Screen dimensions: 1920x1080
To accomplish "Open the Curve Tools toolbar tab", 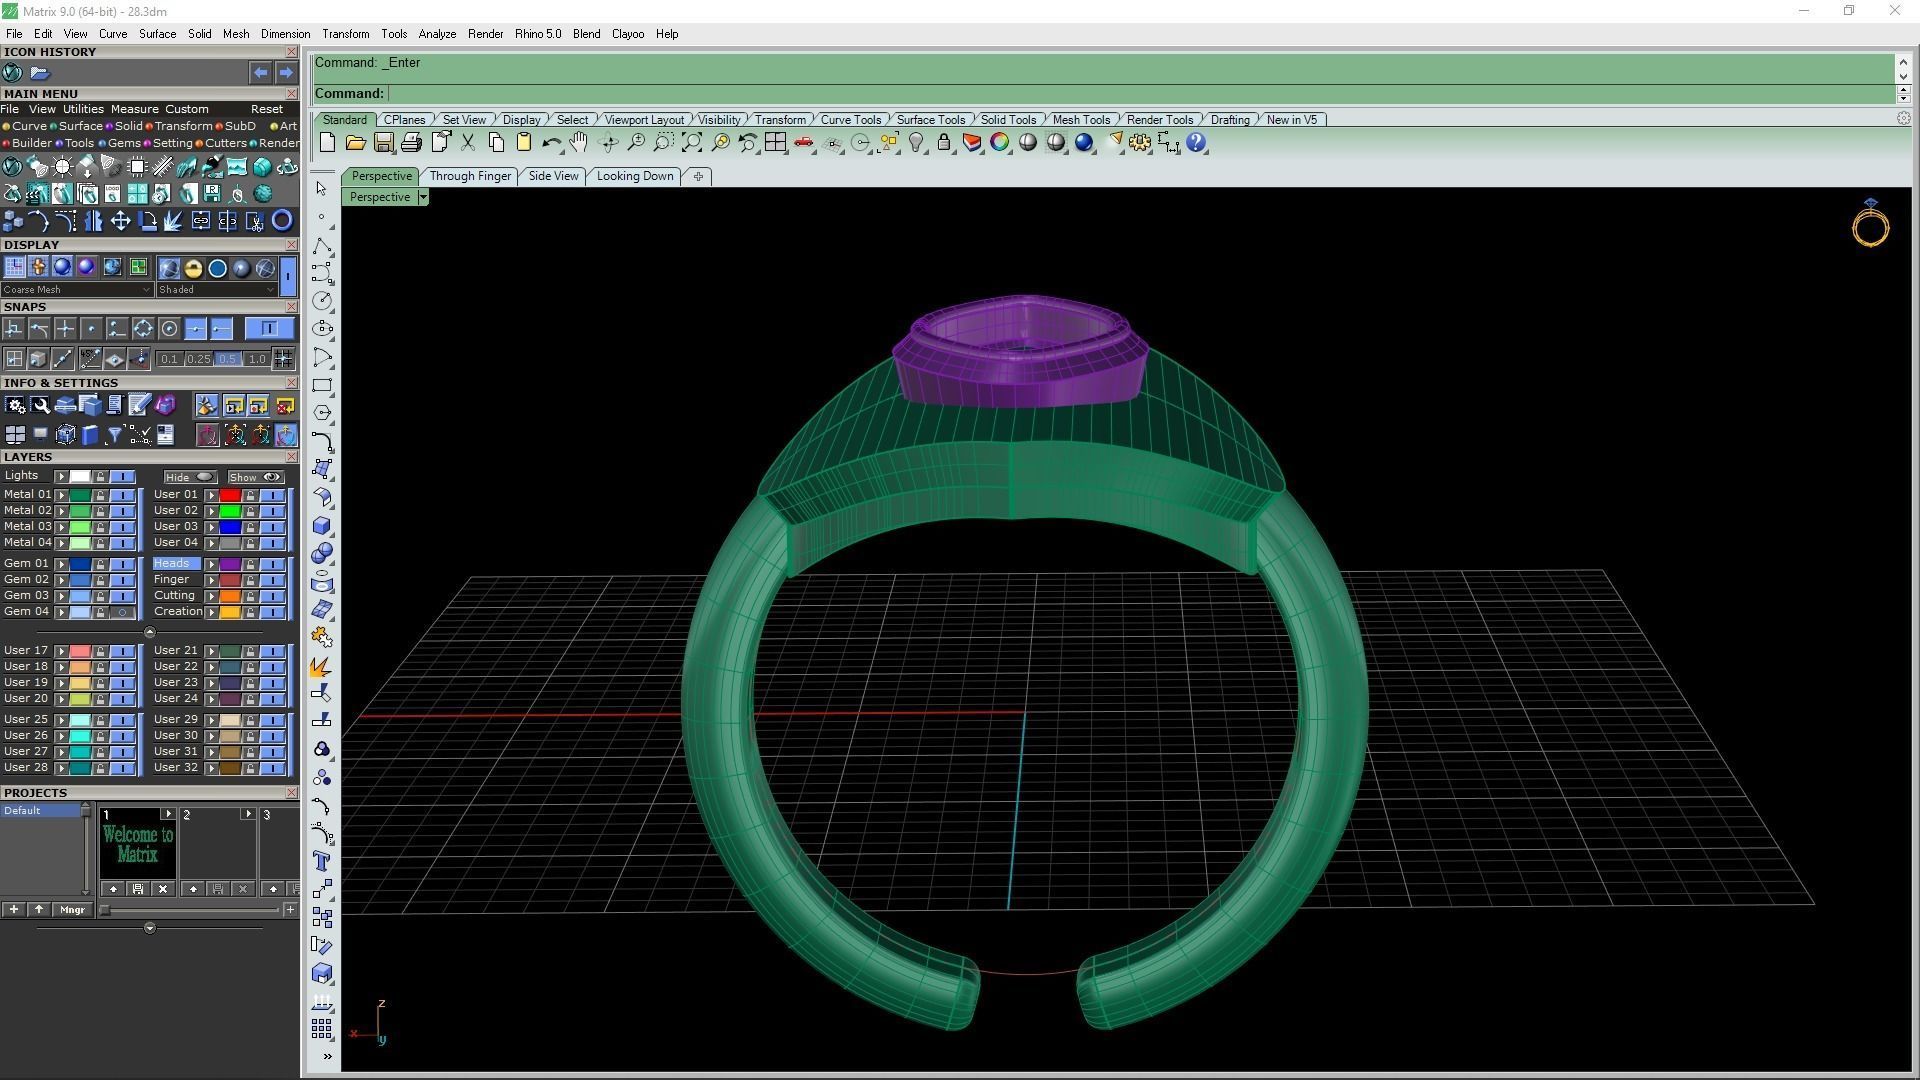I will point(851,119).
